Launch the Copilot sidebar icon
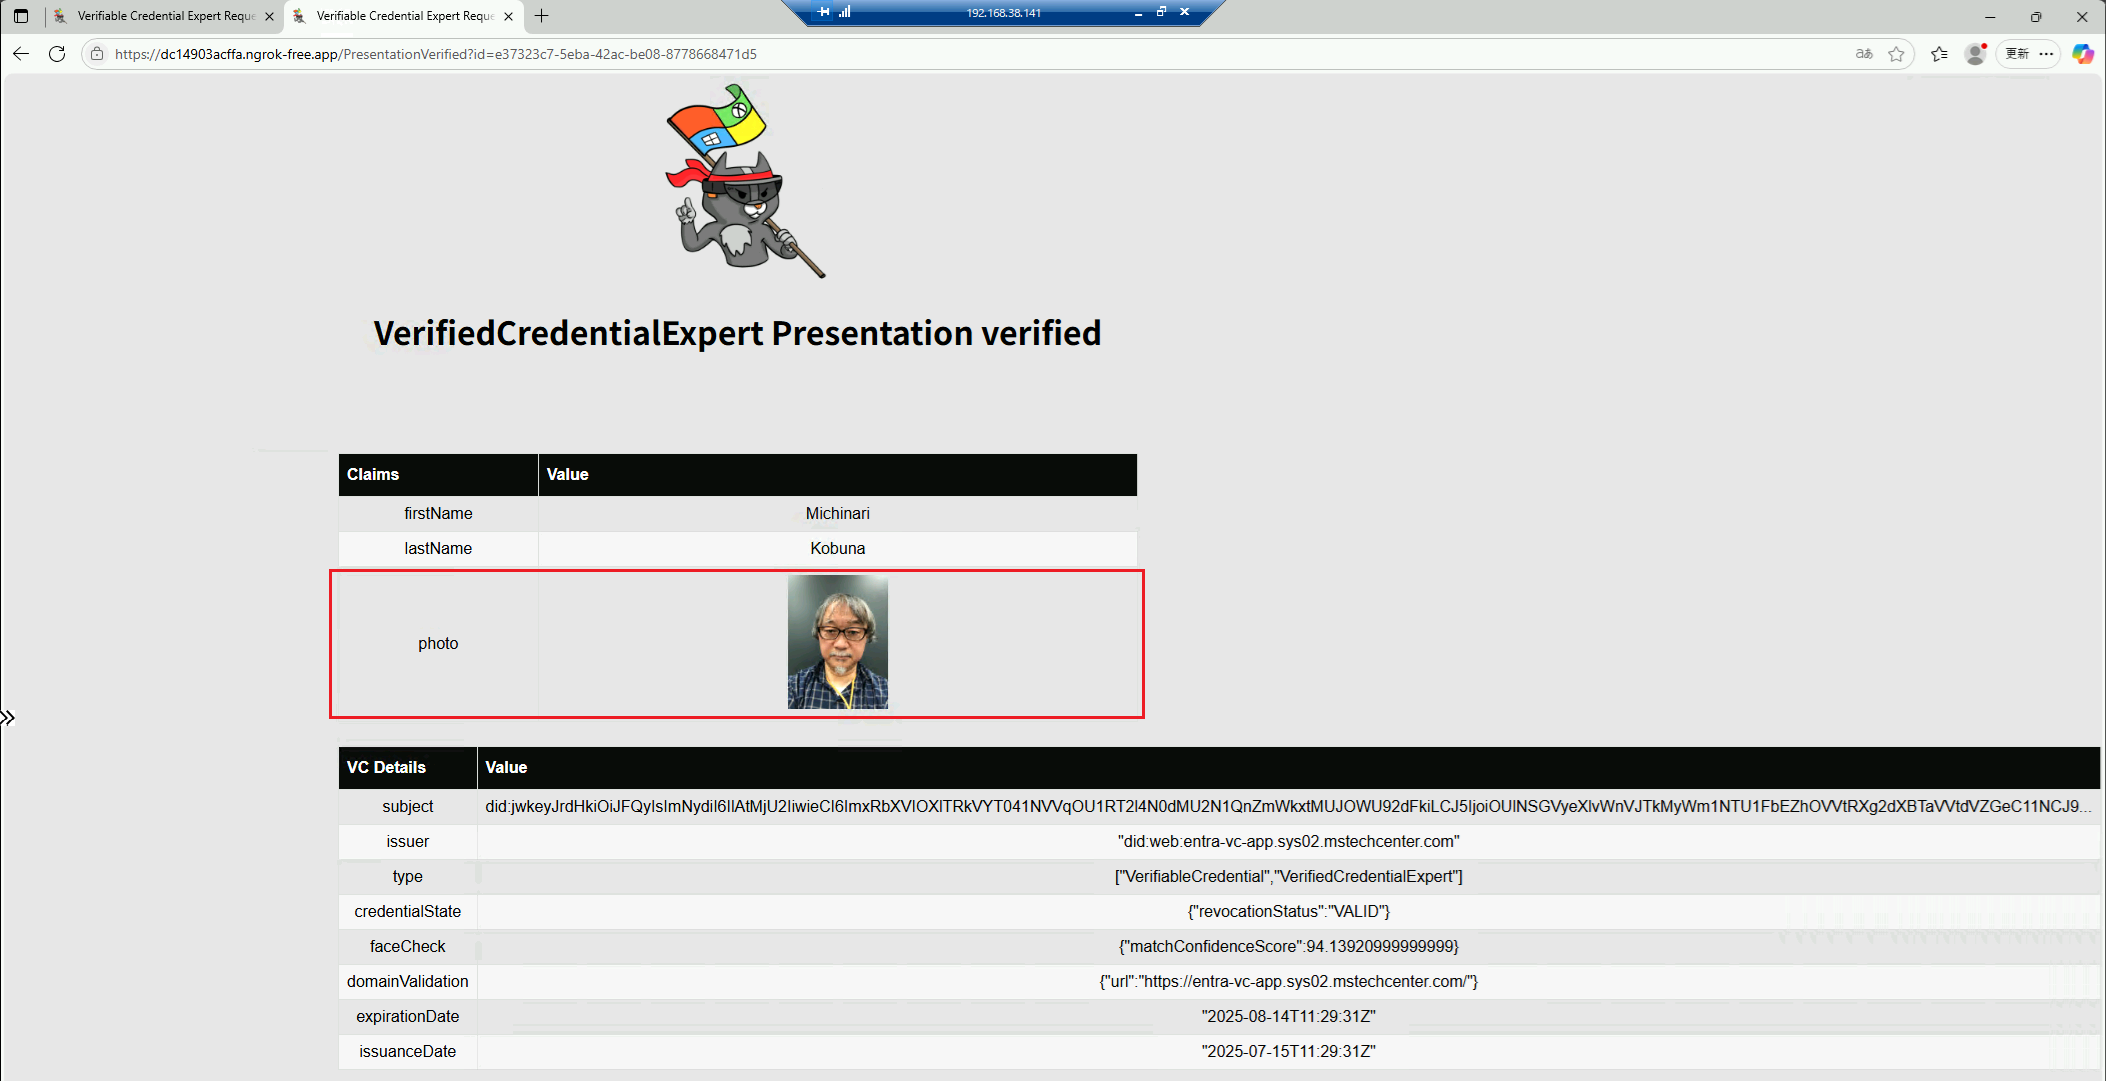2106x1081 pixels. click(2083, 54)
